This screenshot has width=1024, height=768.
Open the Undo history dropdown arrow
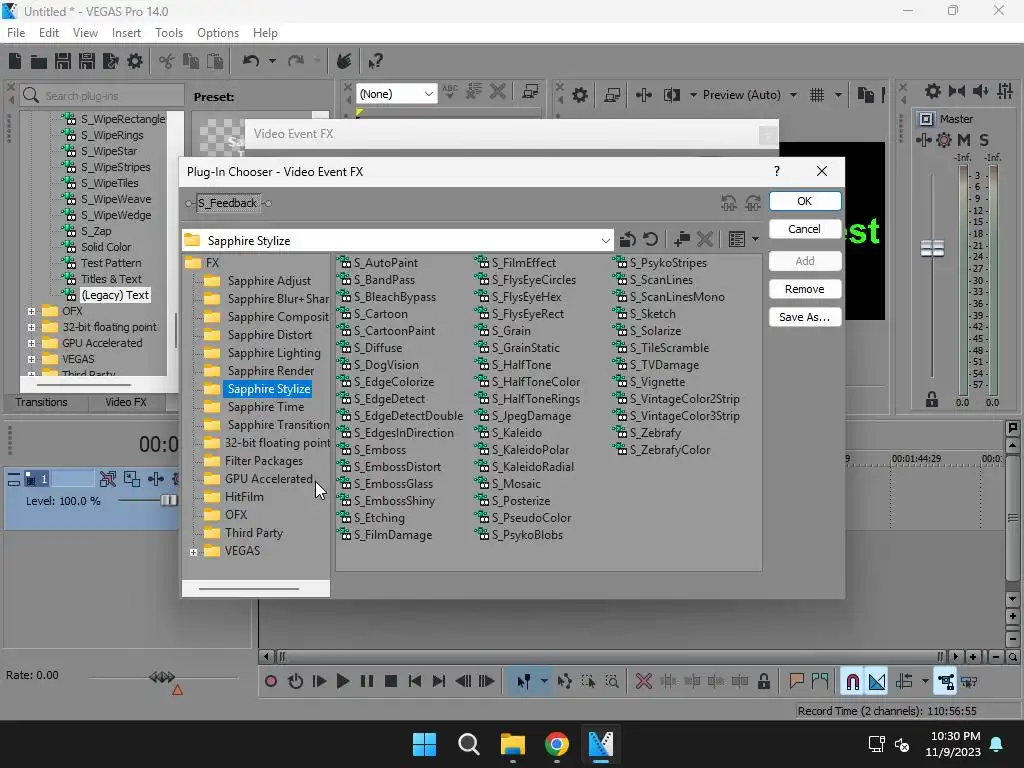tap(272, 61)
